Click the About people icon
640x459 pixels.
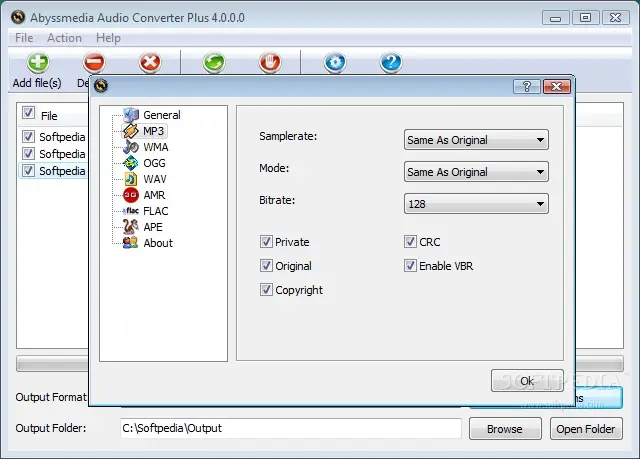(131, 243)
